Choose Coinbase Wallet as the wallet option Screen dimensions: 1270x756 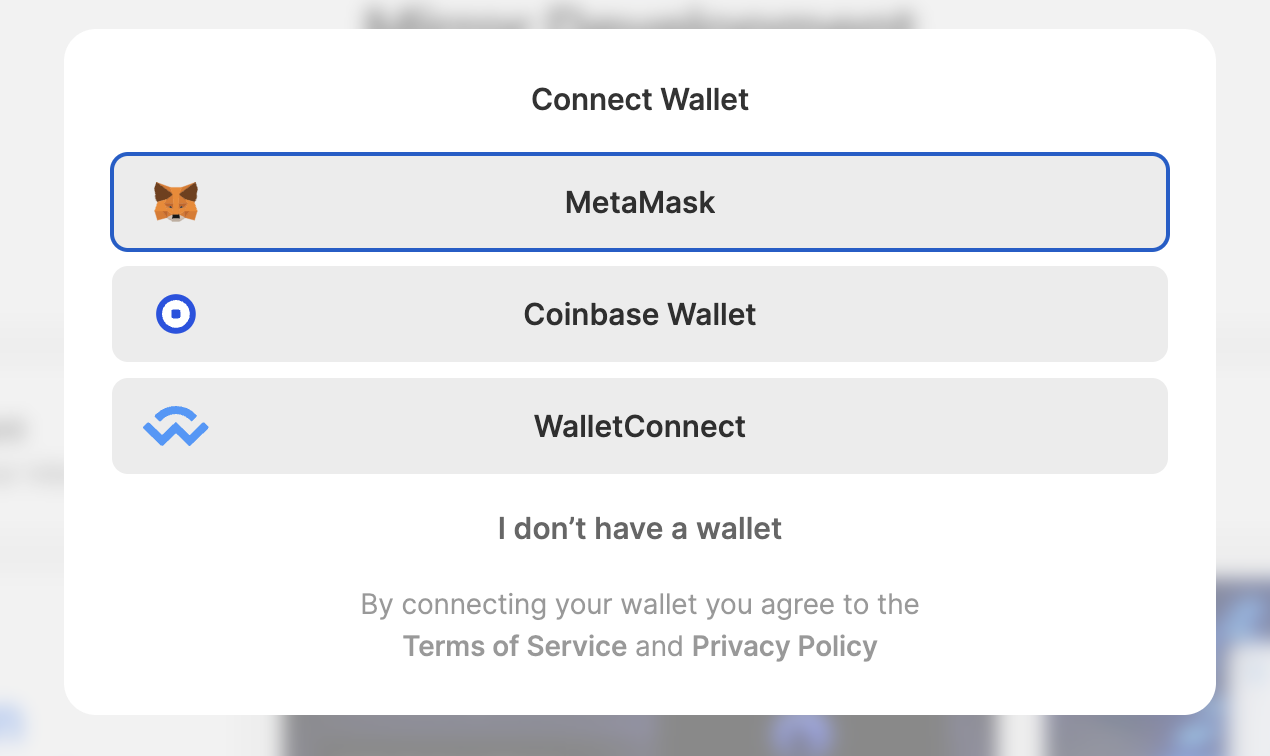pyautogui.click(x=640, y=314)
